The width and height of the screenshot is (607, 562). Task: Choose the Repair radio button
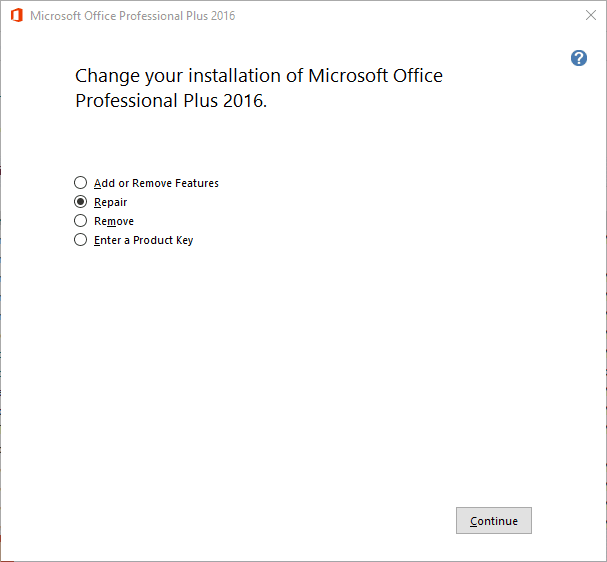pos(81,202)
